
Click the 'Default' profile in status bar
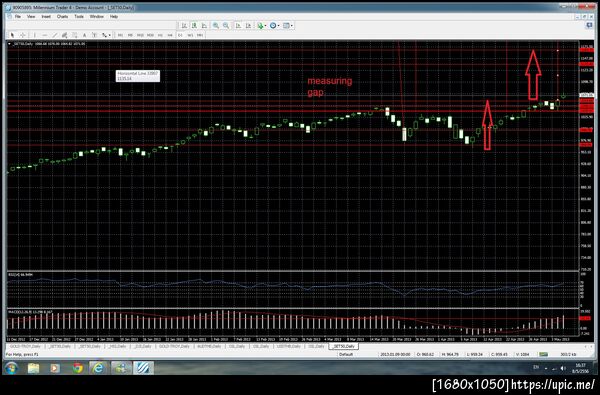click(346, 354)
